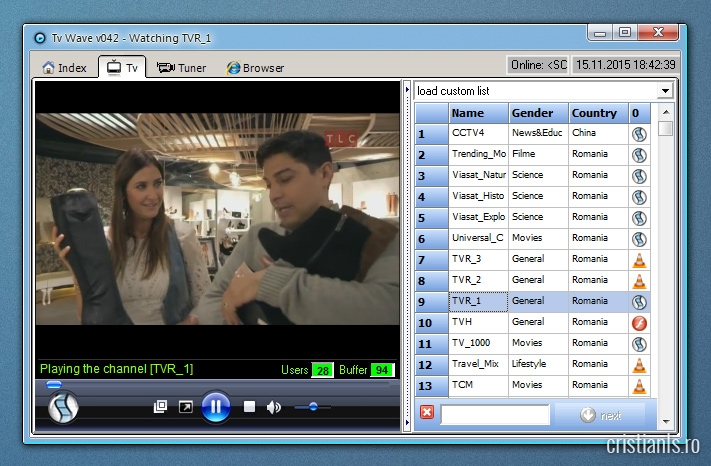
Task: Select the TVH channel
Action: pyautogui.click(x=478, y=322)
